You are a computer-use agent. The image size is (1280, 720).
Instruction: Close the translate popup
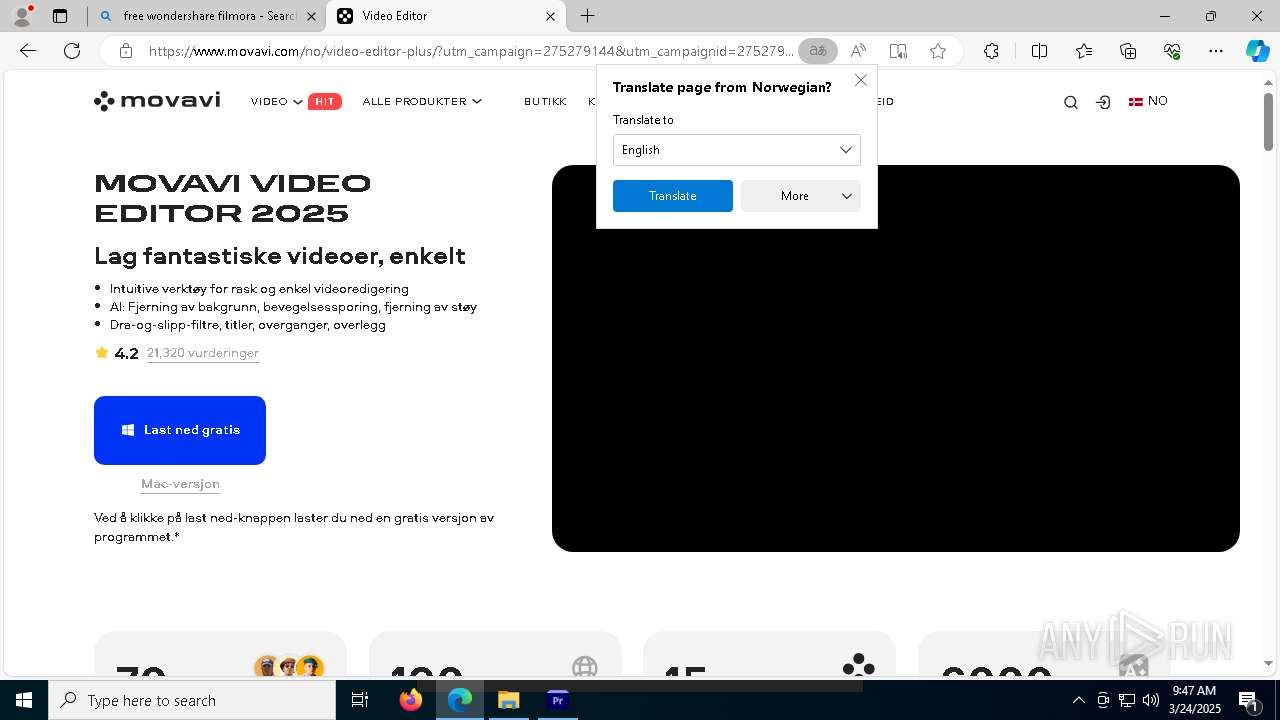(861, 80)
